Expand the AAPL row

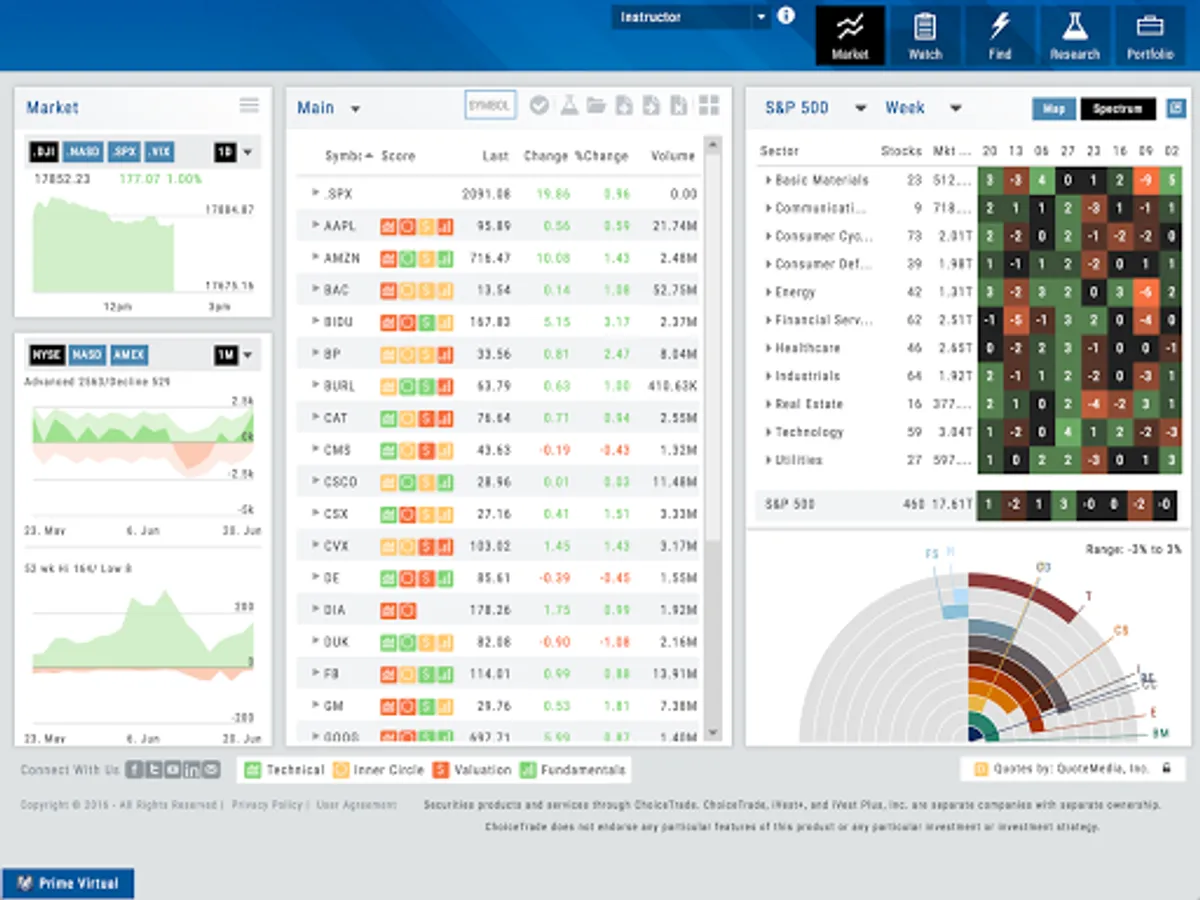click(x=315, y=226)
